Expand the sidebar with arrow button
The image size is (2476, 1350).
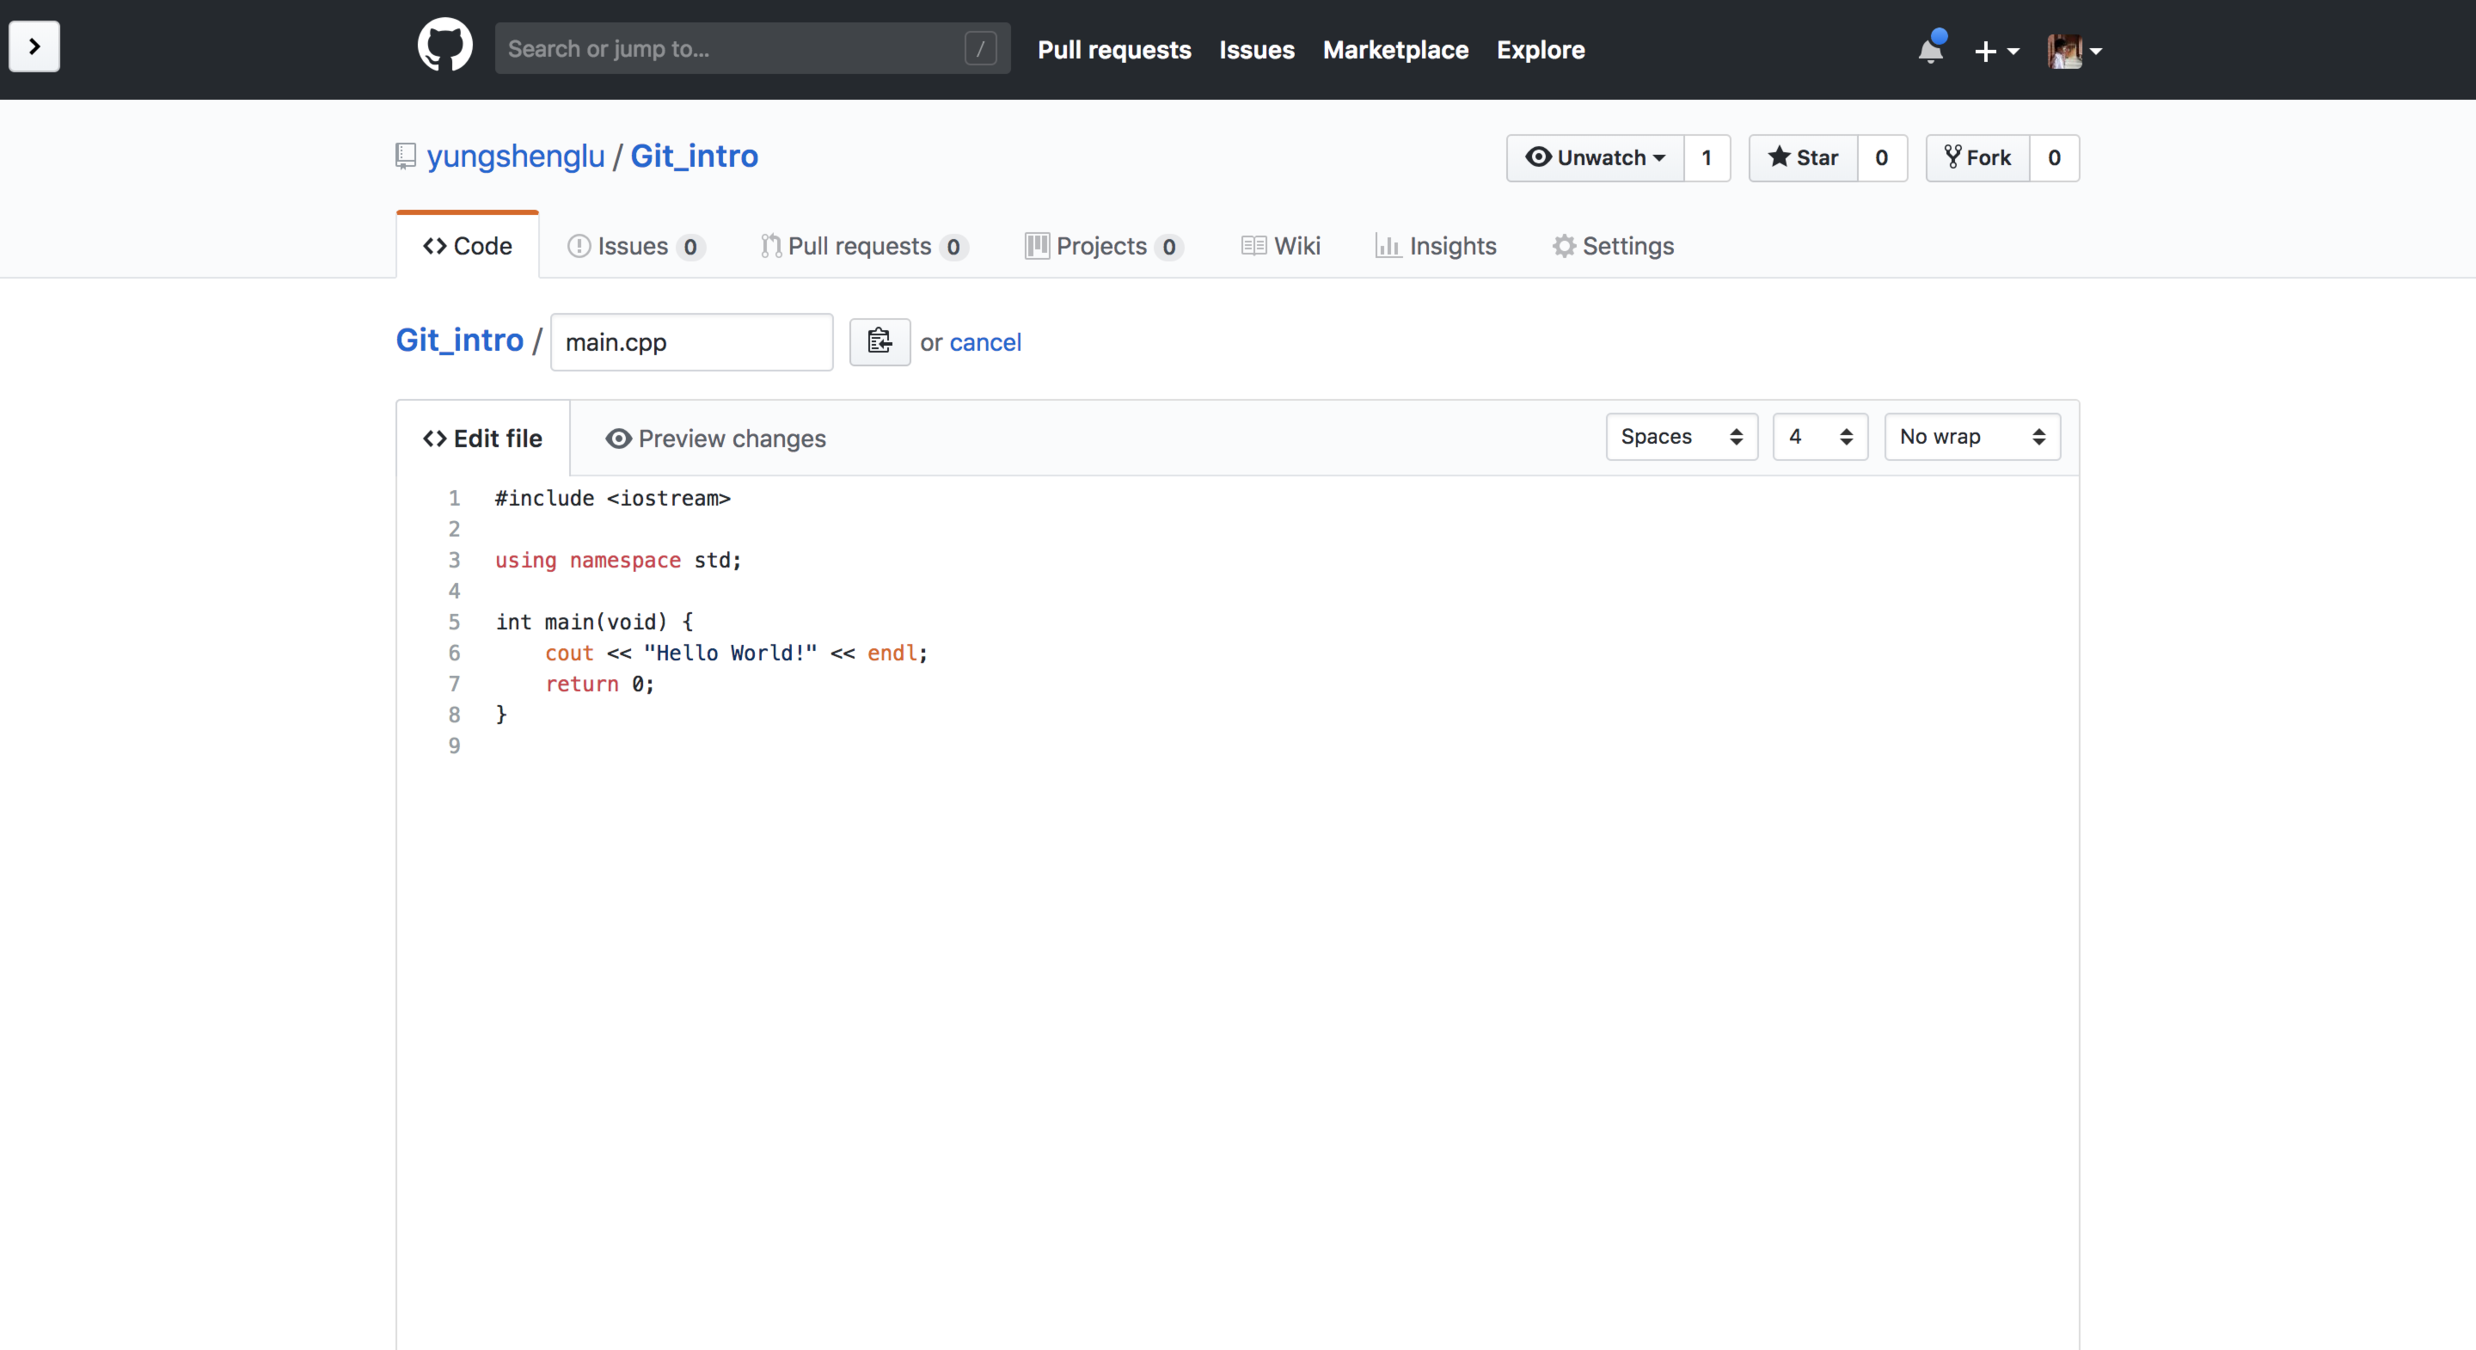[x=34, y=46]
